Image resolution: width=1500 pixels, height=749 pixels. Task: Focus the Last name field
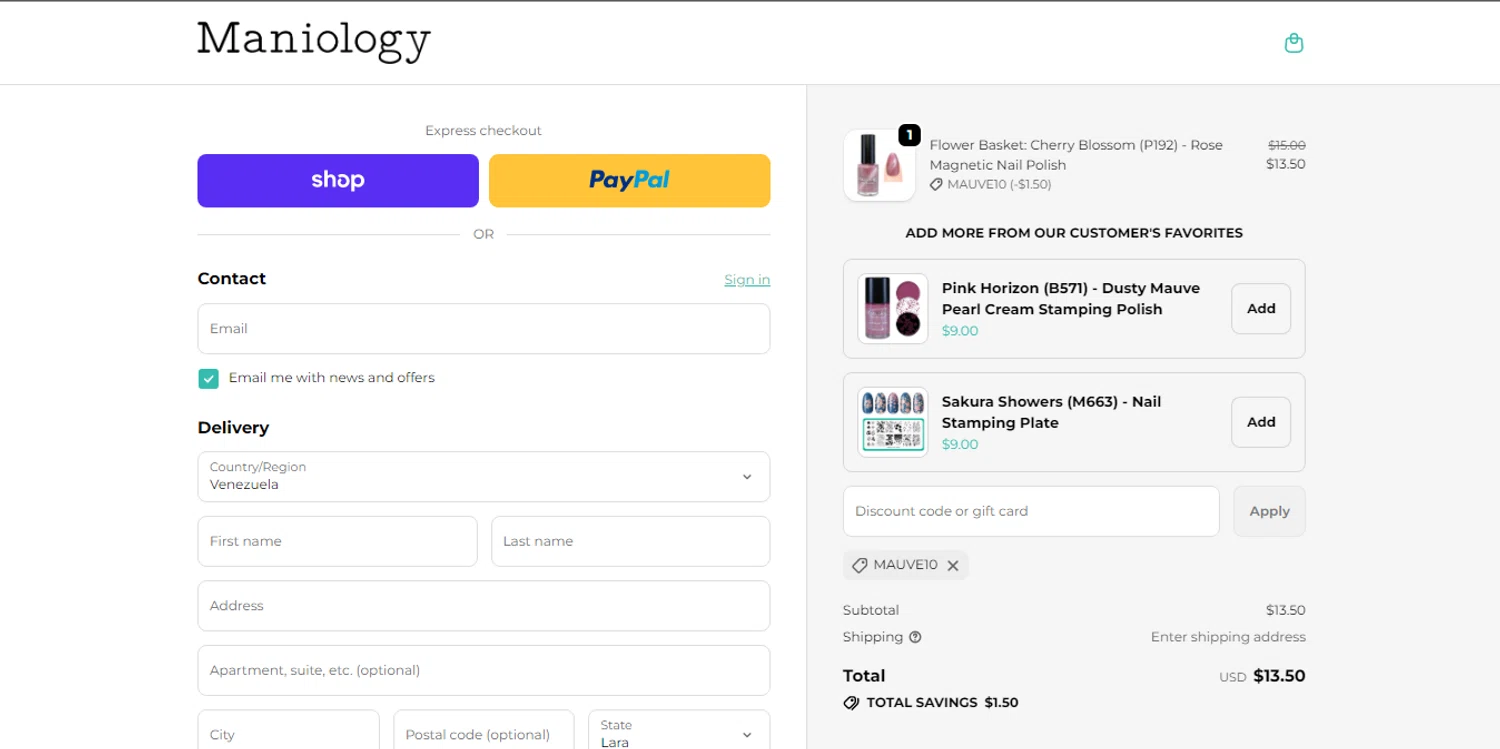[x=631, y=541]
